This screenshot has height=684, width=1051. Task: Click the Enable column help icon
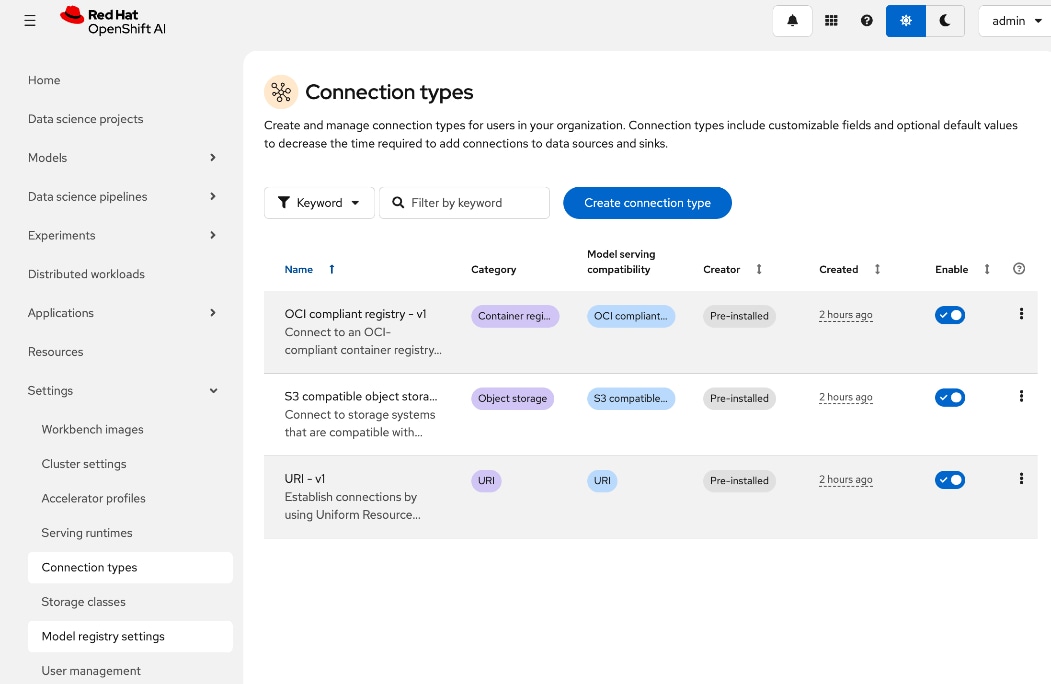1018,269
